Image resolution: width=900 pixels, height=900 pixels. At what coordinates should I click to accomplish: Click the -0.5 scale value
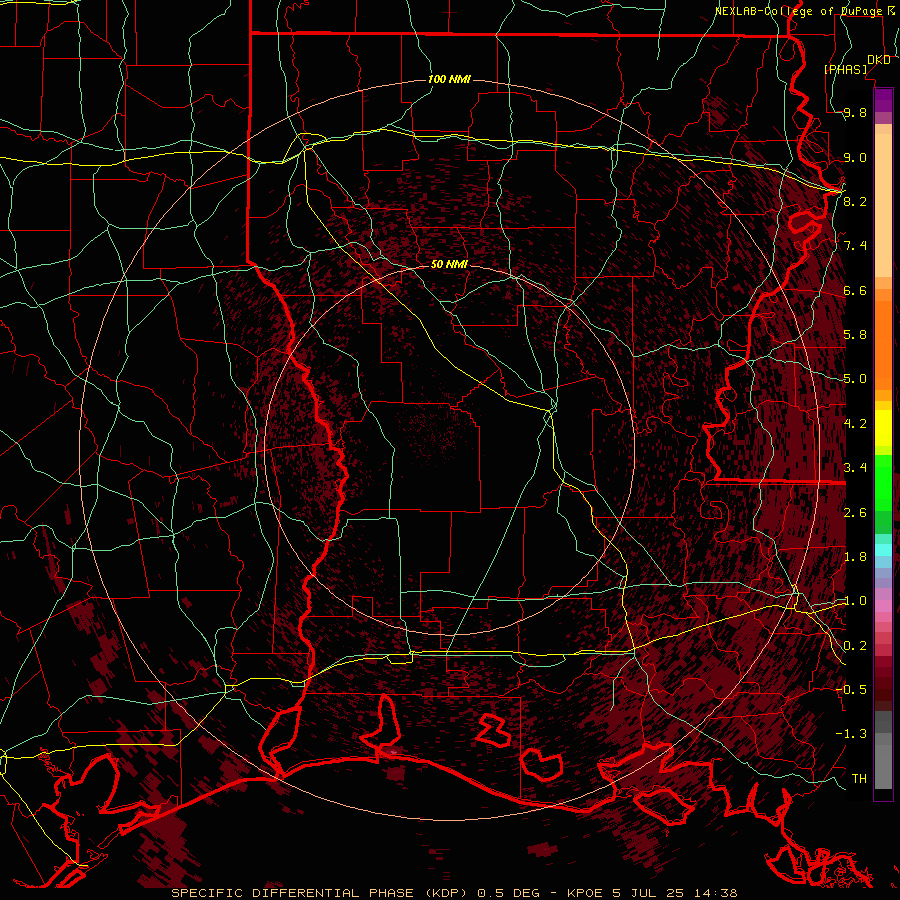(x=851, y=690)
